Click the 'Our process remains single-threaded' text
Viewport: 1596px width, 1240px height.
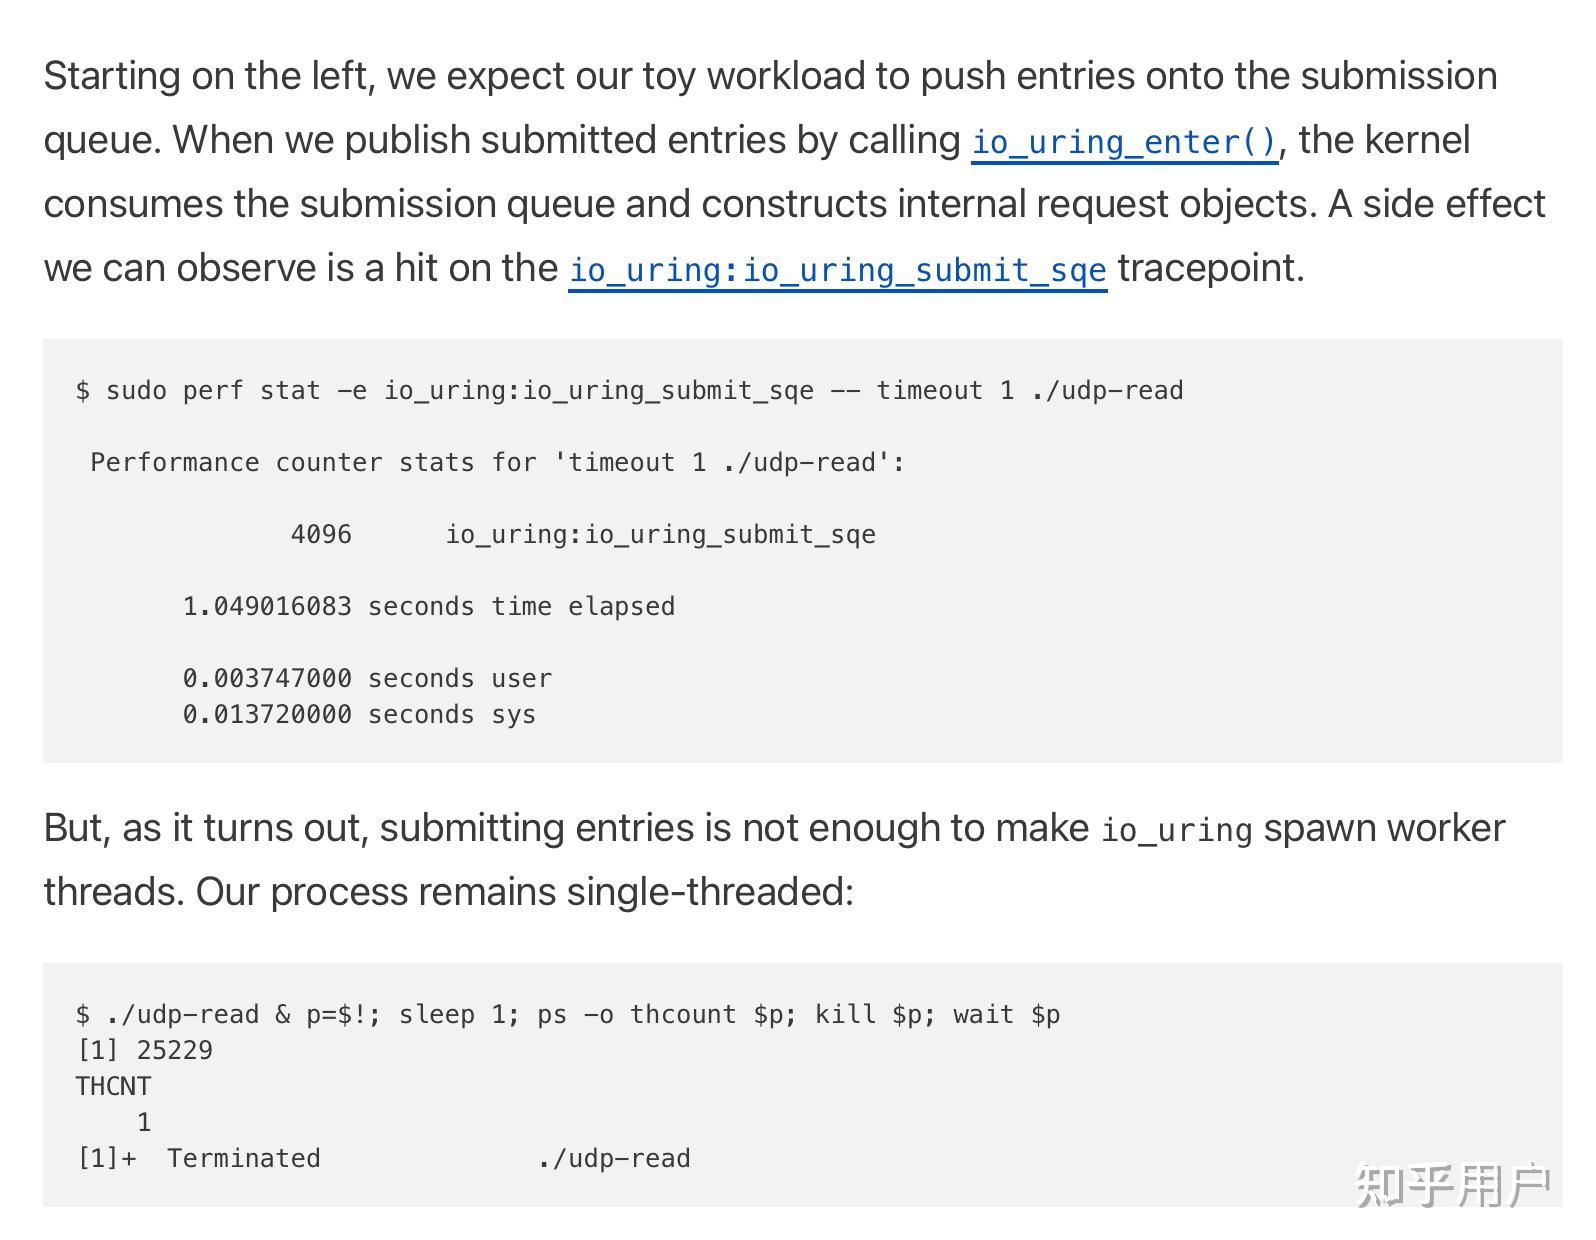[524, 891]
